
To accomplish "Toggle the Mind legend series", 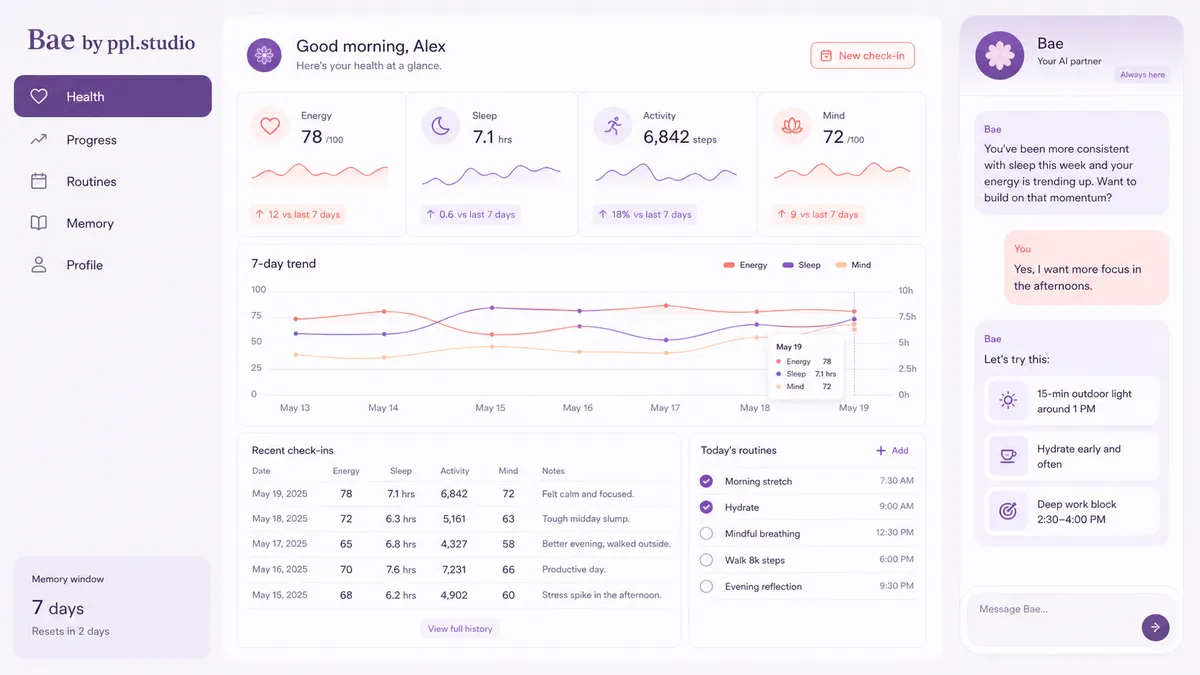I will (853, 265).
